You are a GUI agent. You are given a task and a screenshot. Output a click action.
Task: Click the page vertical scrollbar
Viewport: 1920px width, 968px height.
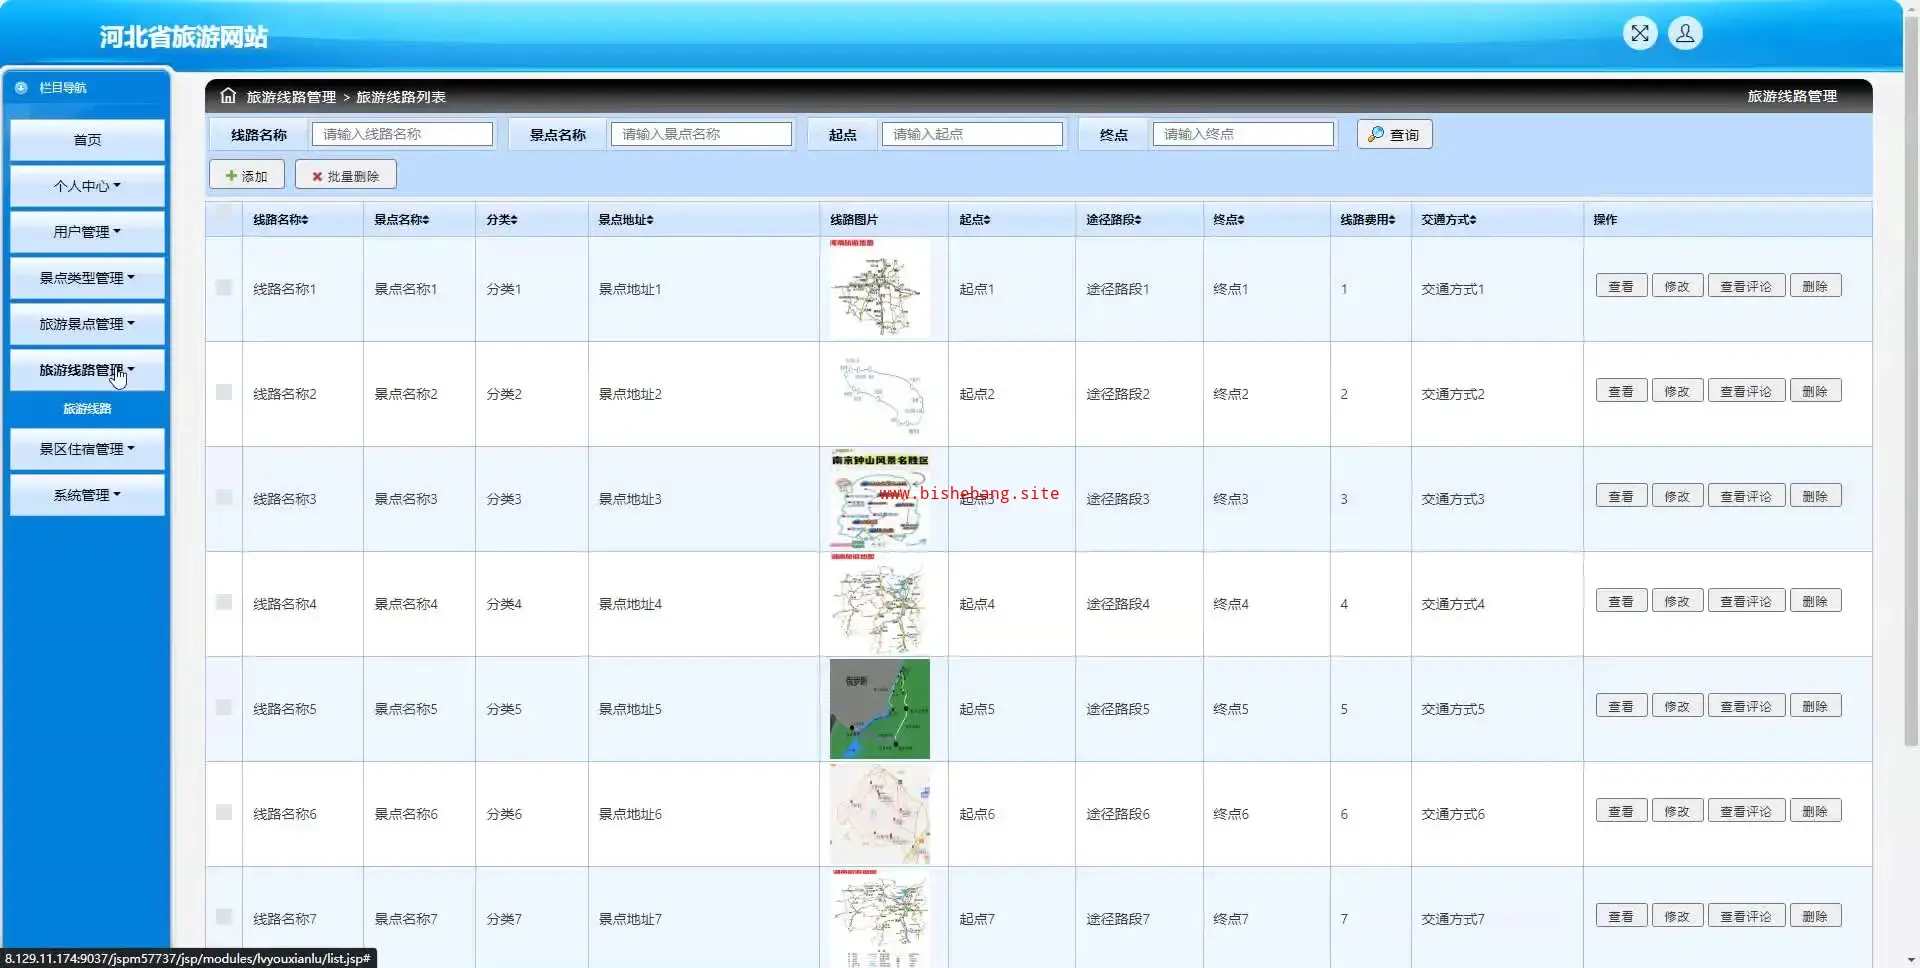[1911, 400]
